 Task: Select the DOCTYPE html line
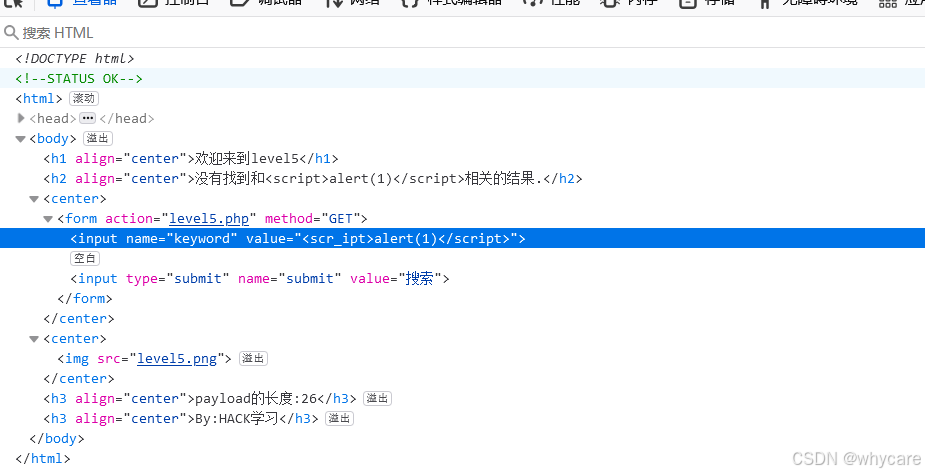[75, 58]
